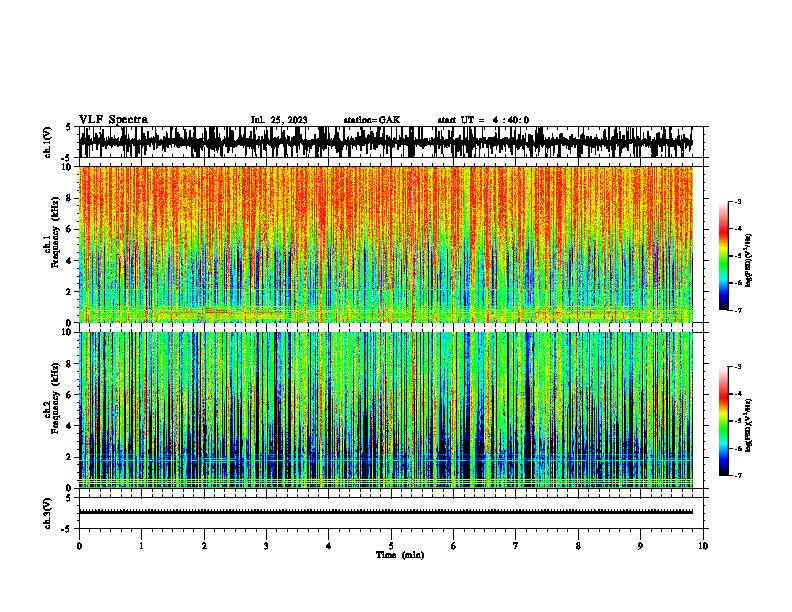Click the ch.1 color bar 'log(PSD)' label
792x612 pixels.
tap(748, 261)
